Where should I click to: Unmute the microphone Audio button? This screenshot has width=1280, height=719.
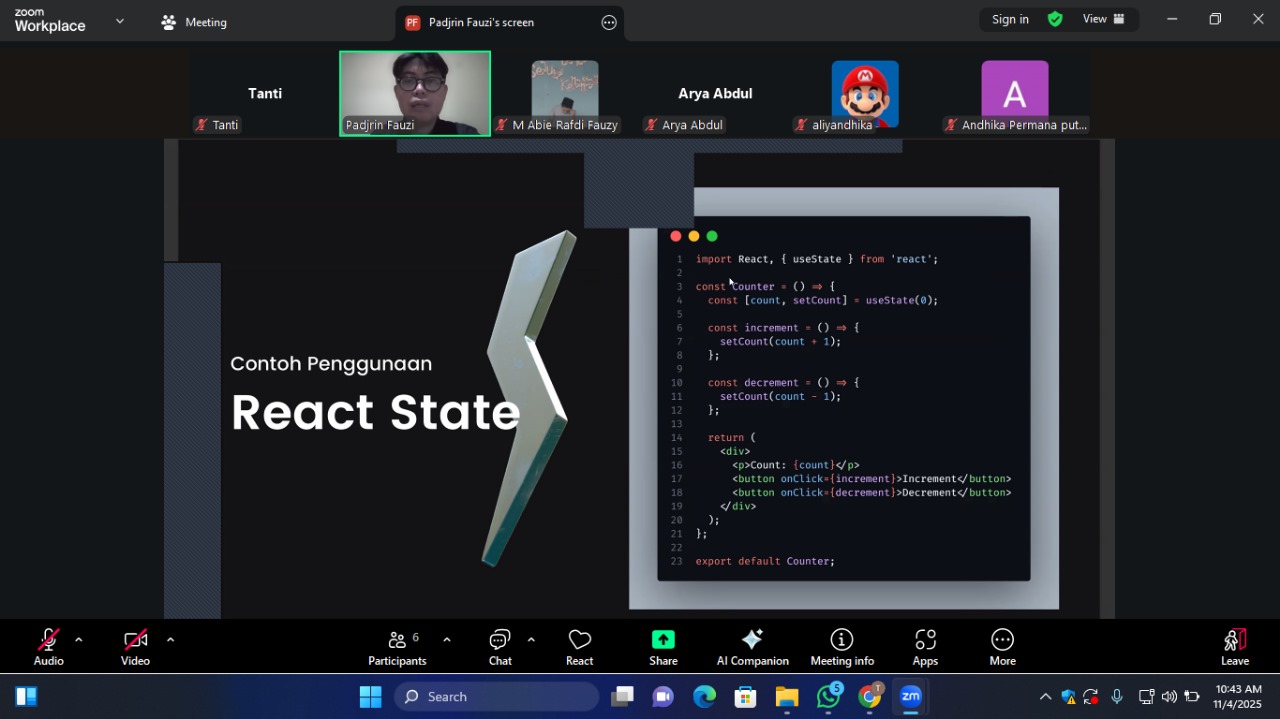point(48,647)
